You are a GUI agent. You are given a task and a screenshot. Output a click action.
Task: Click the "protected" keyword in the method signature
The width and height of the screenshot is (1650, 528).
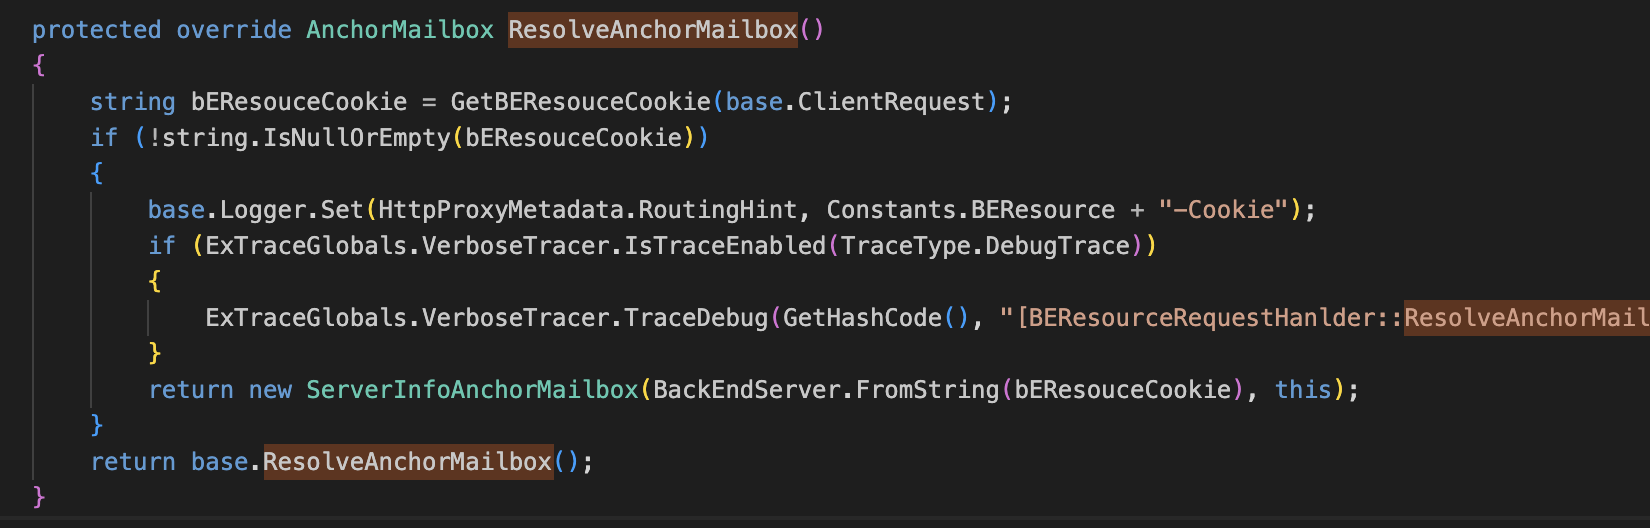coord(96,30)
